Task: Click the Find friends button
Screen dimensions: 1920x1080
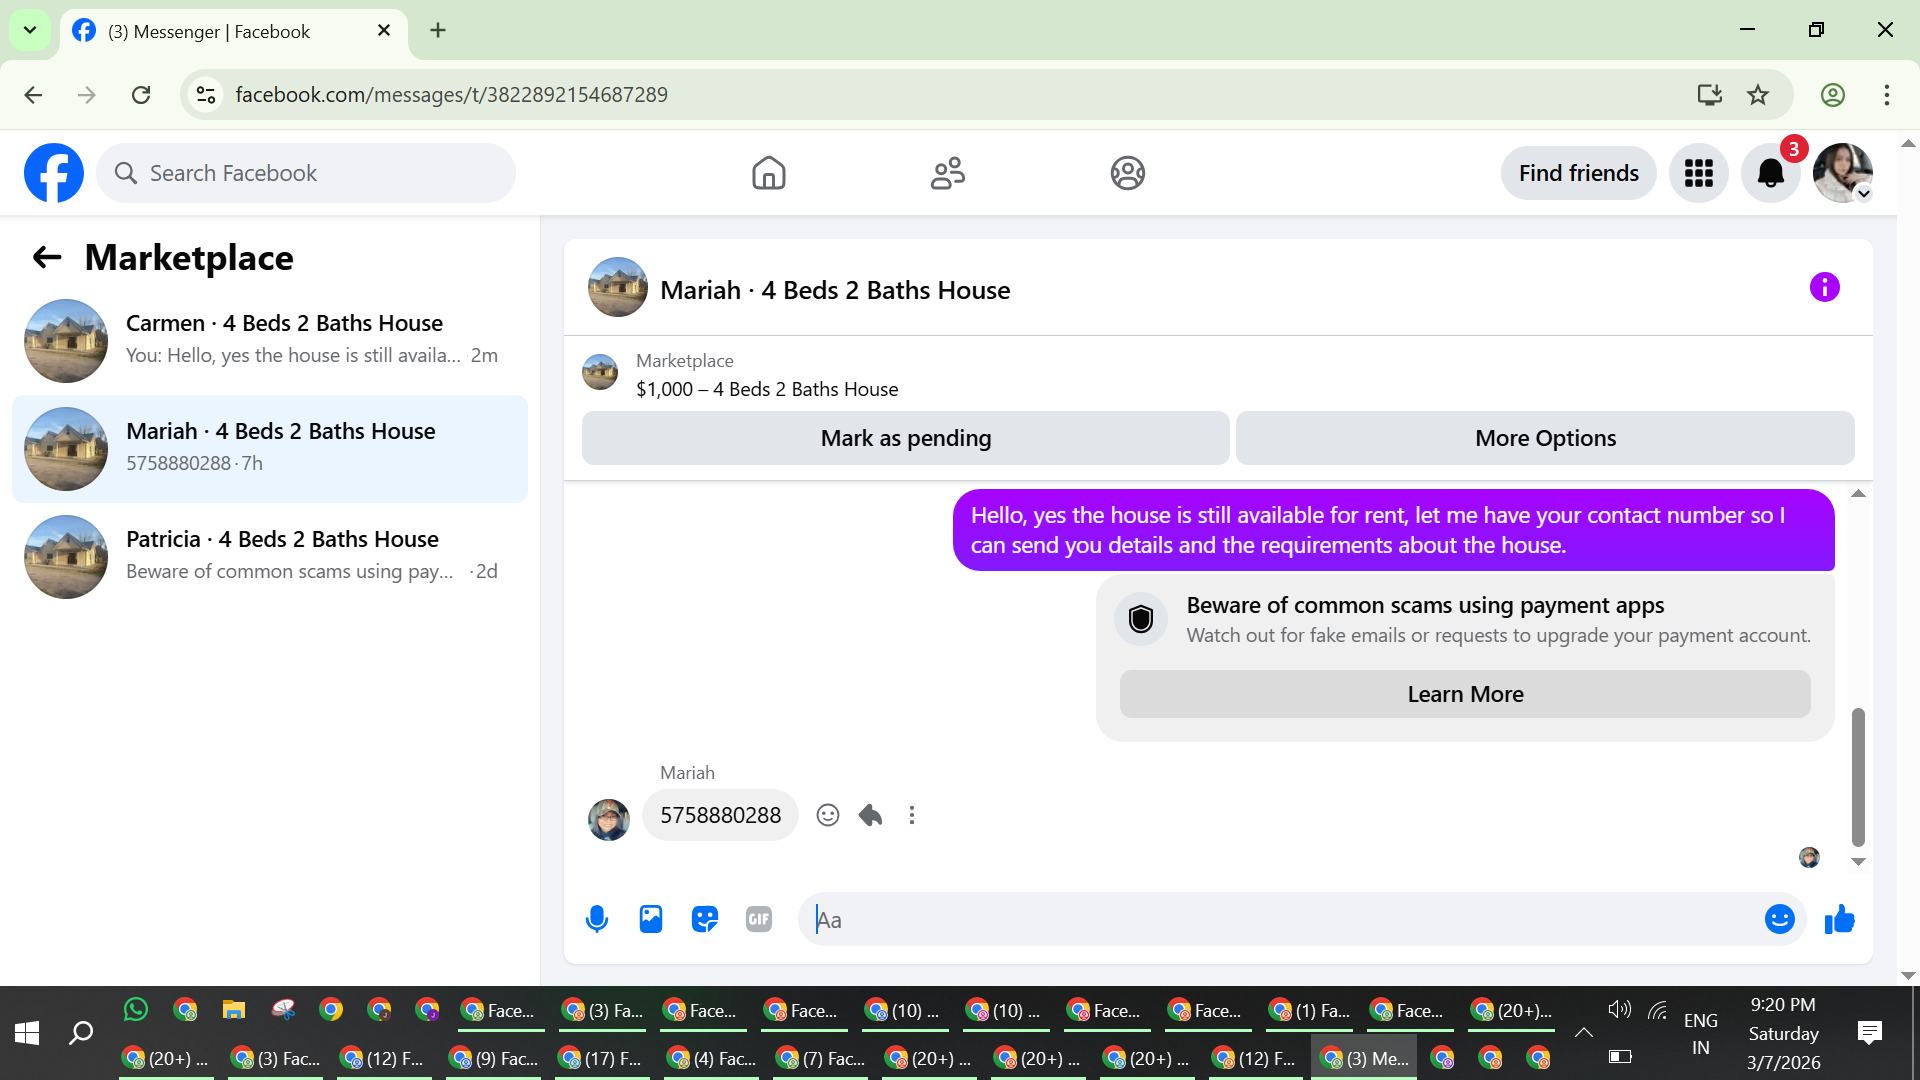Action: [1578, 173]
